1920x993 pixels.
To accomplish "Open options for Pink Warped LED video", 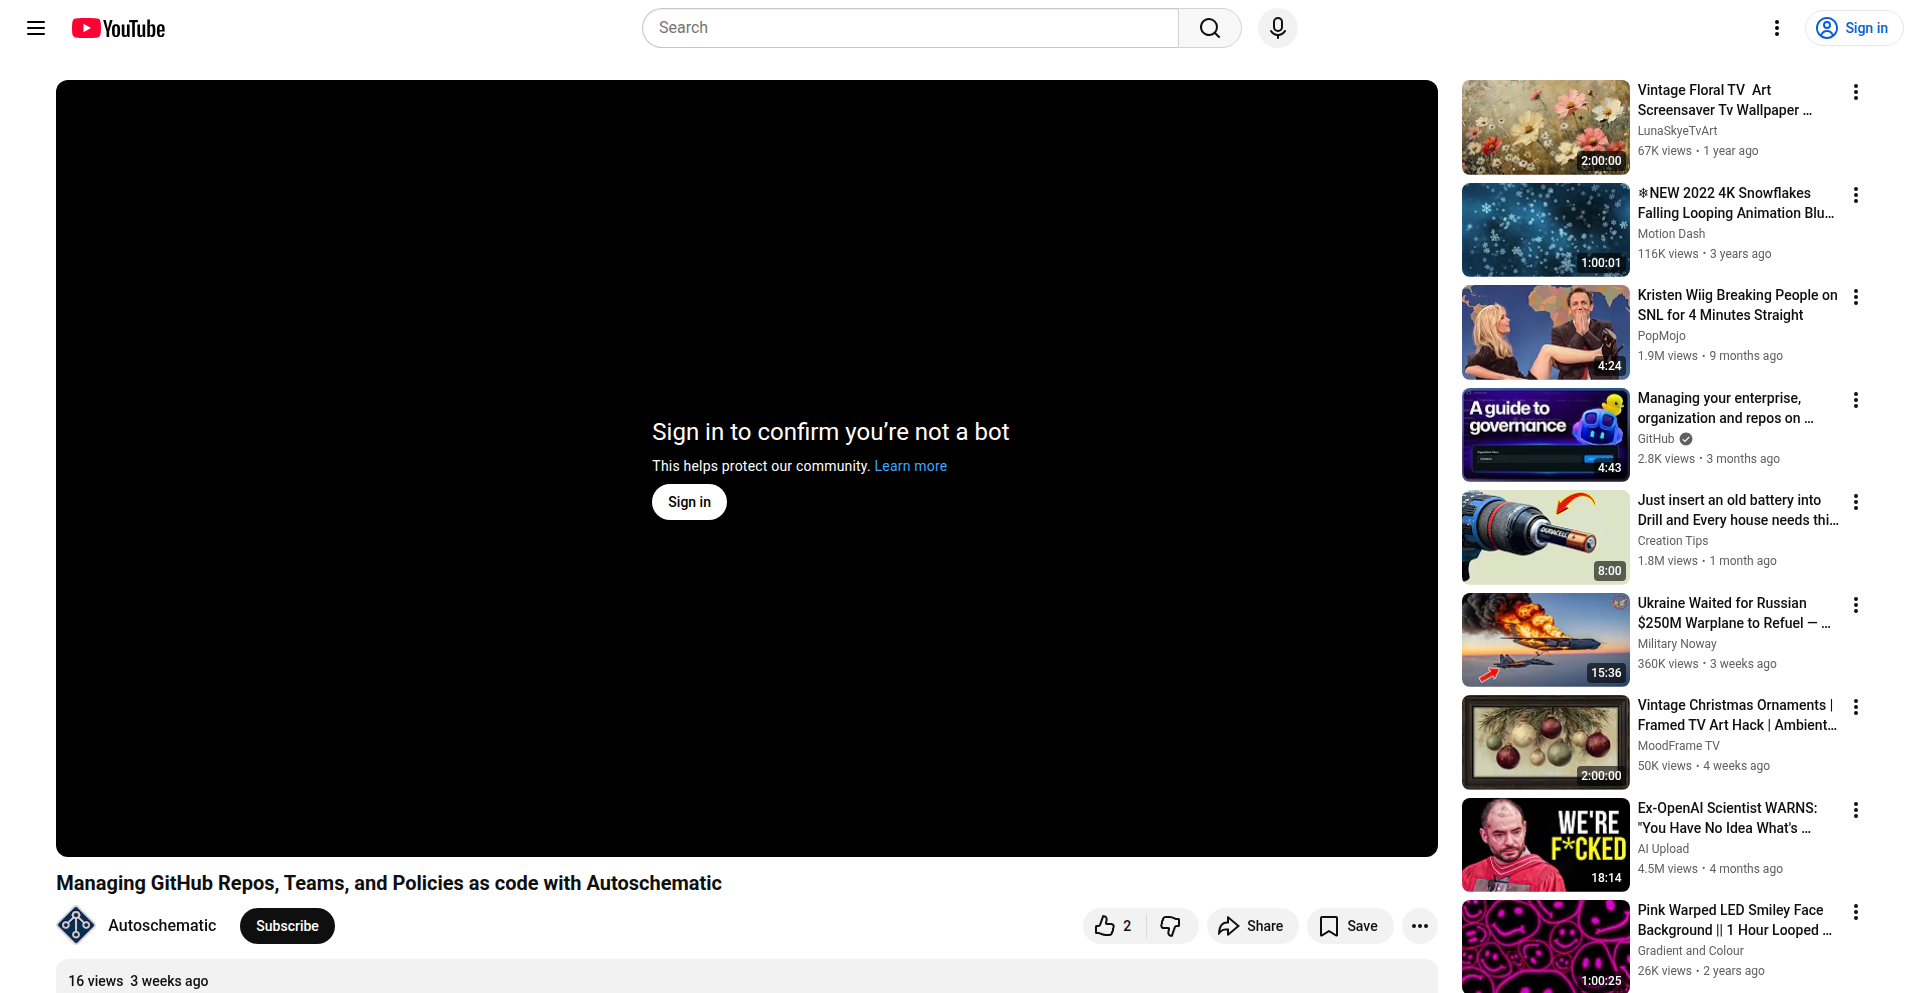I will [x=1856, y=912].
